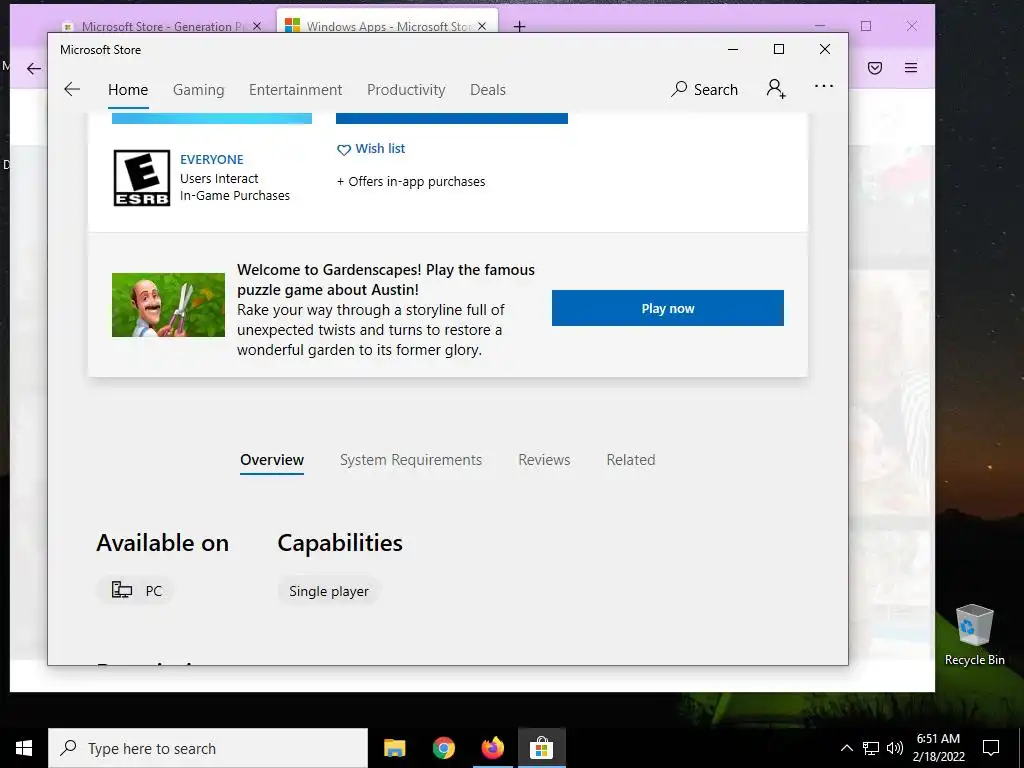Open the Productivity tab

406,90
